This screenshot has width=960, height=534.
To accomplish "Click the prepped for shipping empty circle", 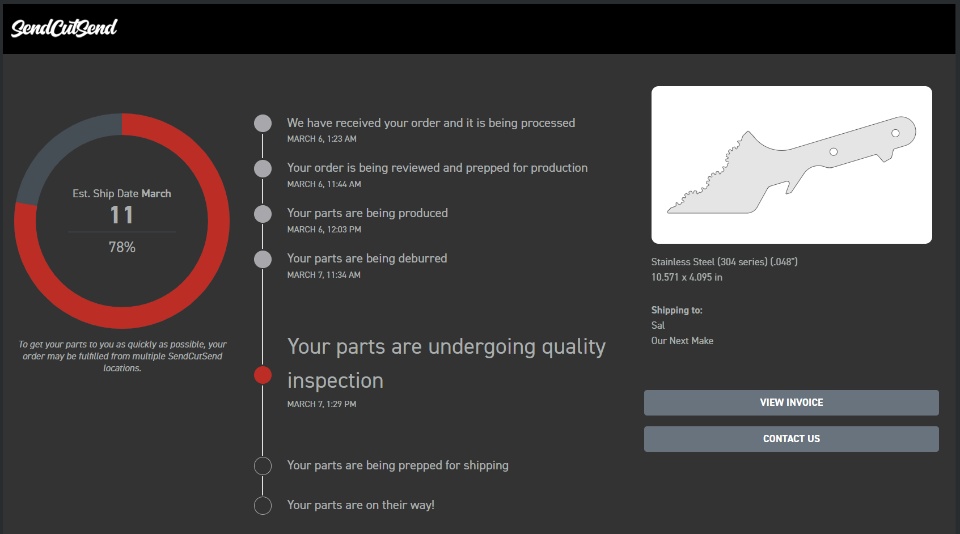I will tap(263, 465).
